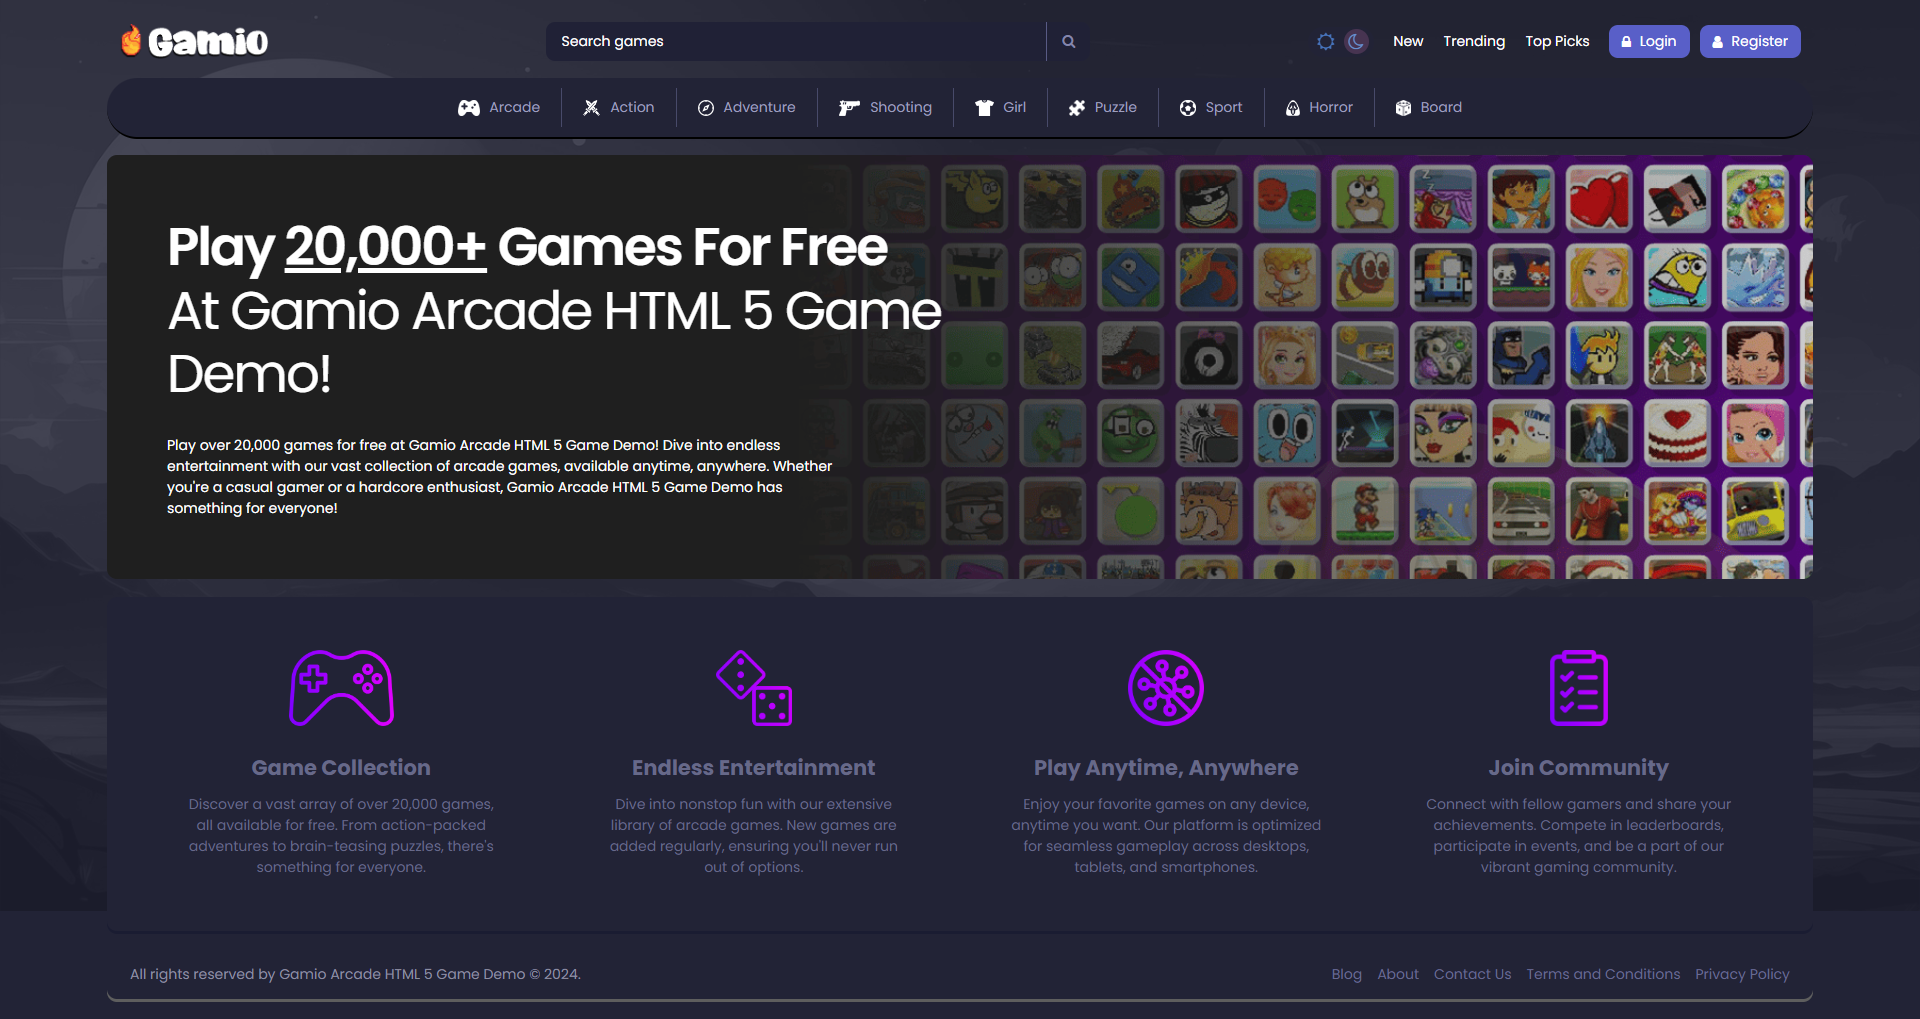Open the Shooting category
1920x1019 pixels.
click(885, 107)
